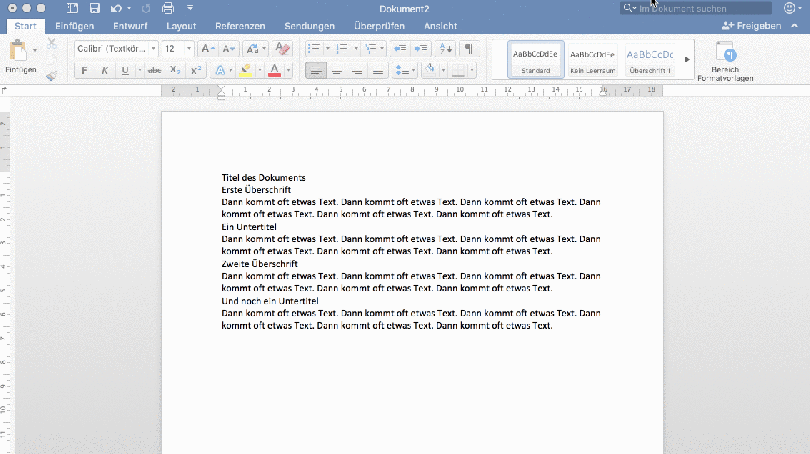Increase the paragraph indent
The width and height of the screenshot is (810, 454).
click(x=421, y=48)
